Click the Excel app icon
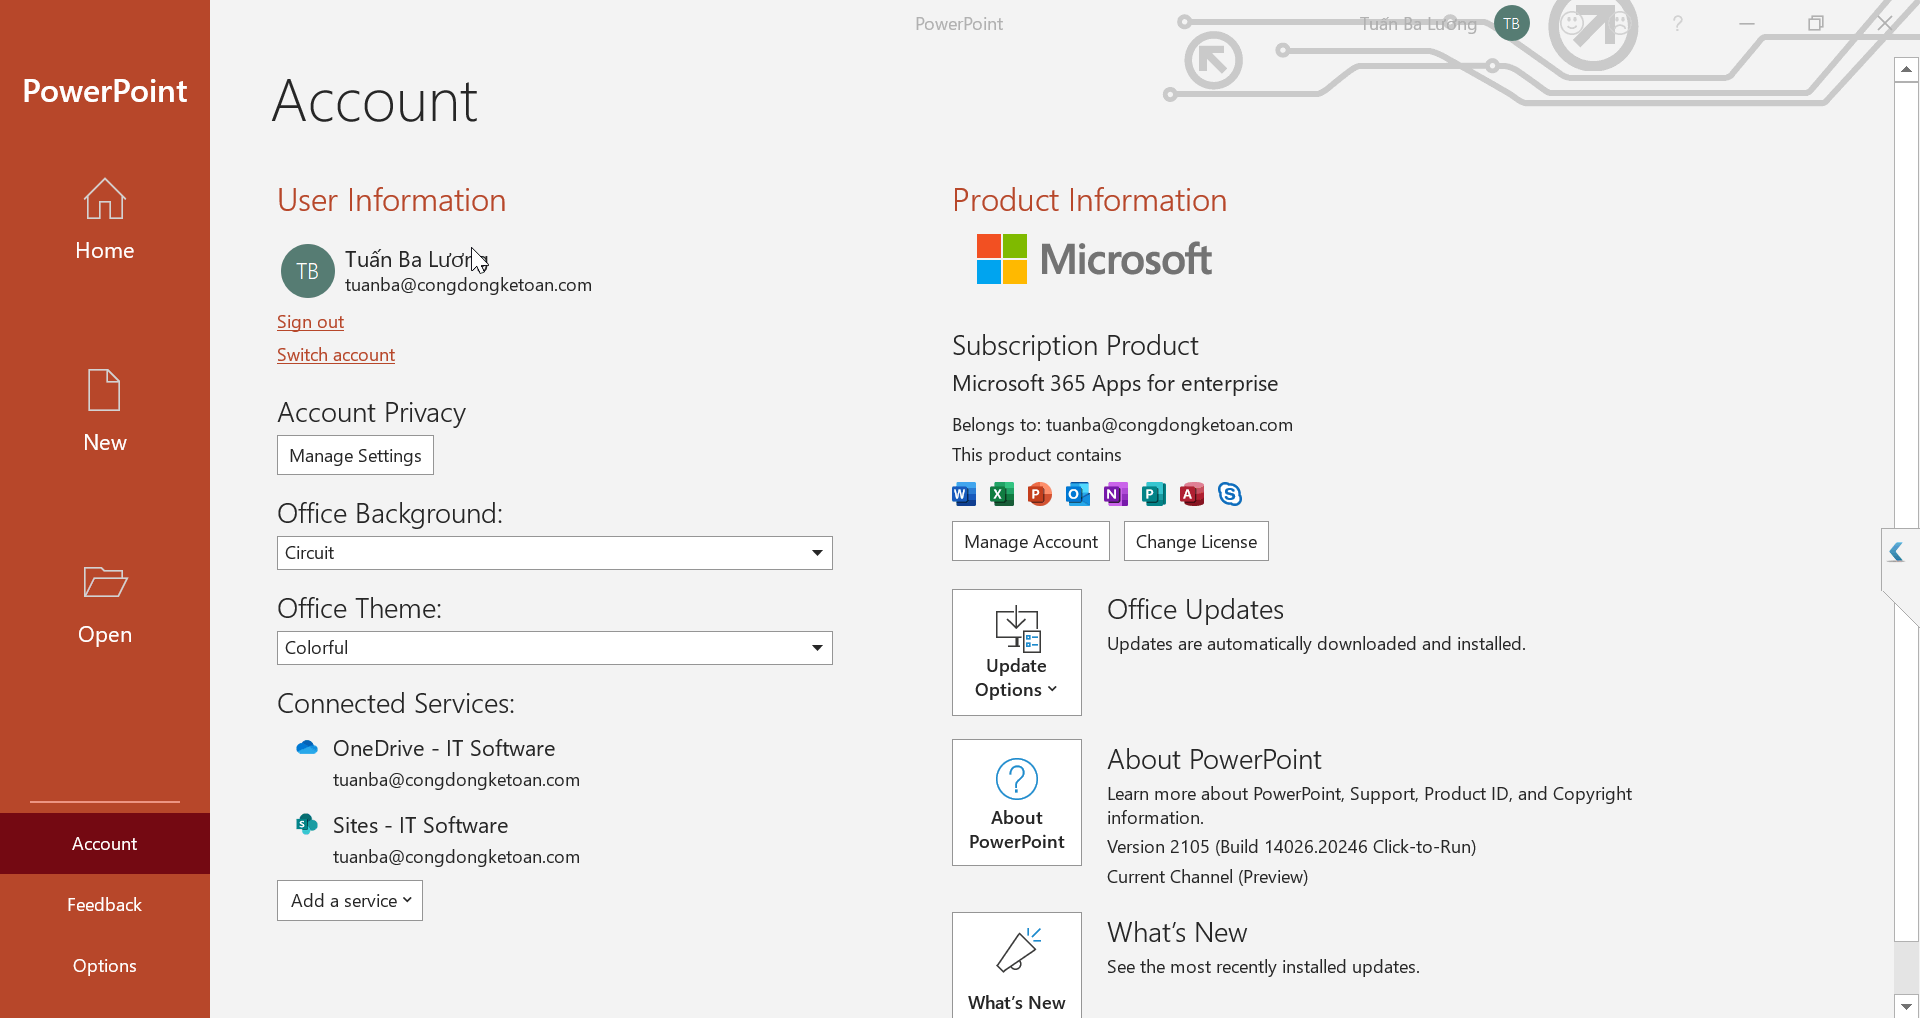The image size is (1920, 1018). [x=1002, y=494]
